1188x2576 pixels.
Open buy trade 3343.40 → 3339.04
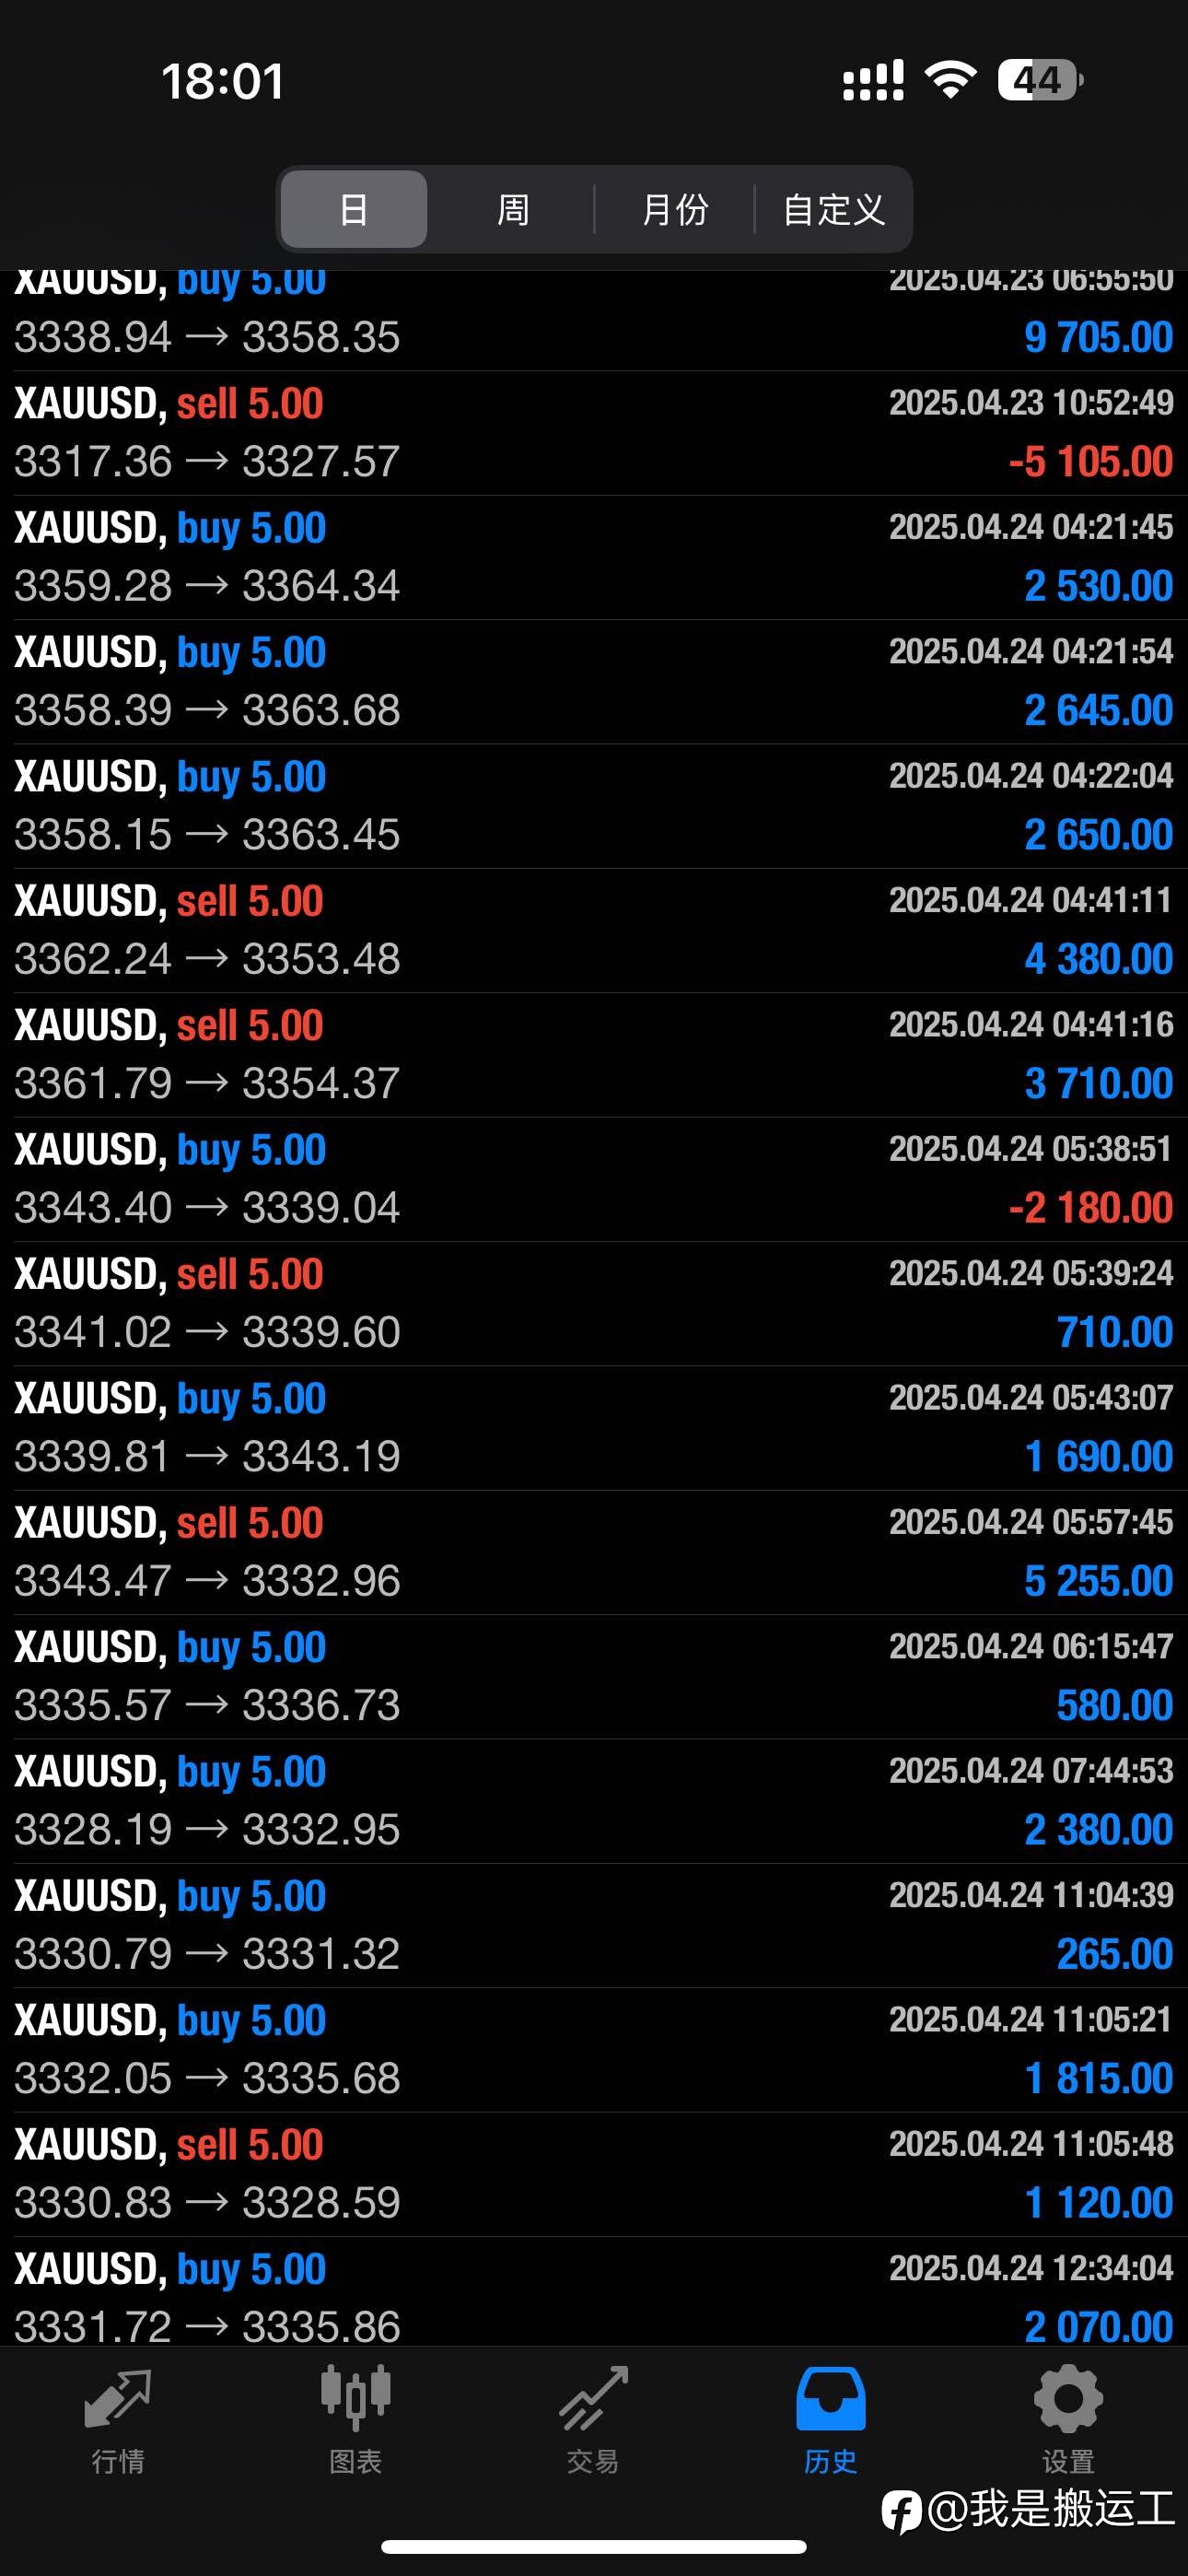click(x=594, y=1179)
